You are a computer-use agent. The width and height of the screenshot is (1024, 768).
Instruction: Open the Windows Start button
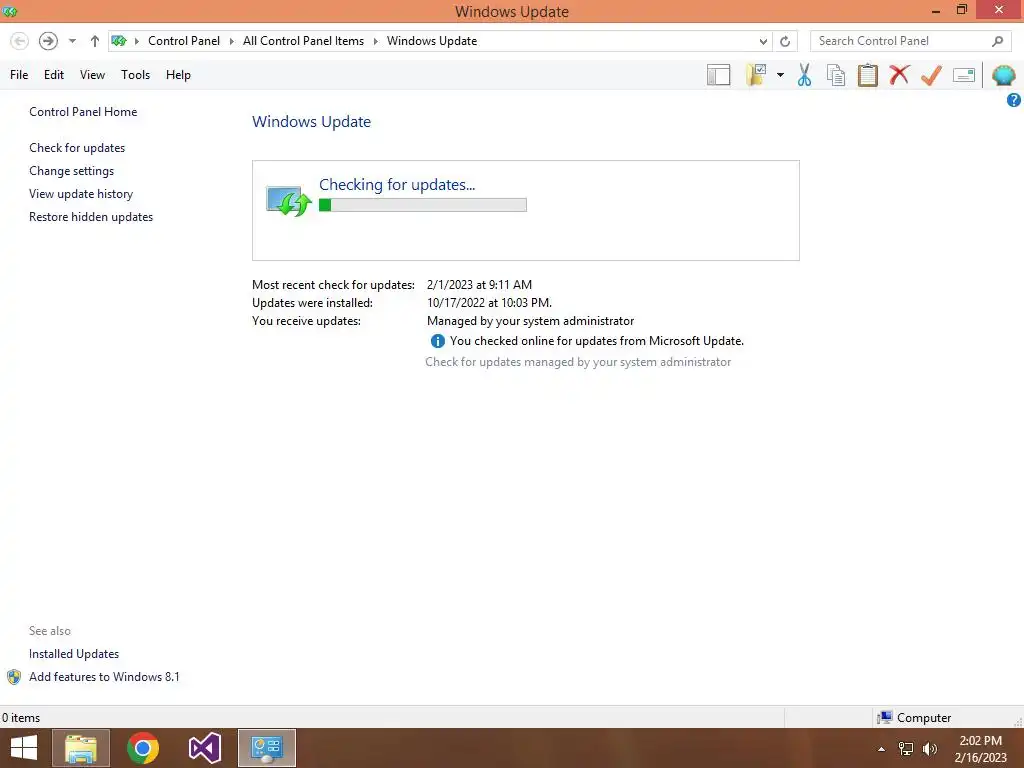pos(24,748)
